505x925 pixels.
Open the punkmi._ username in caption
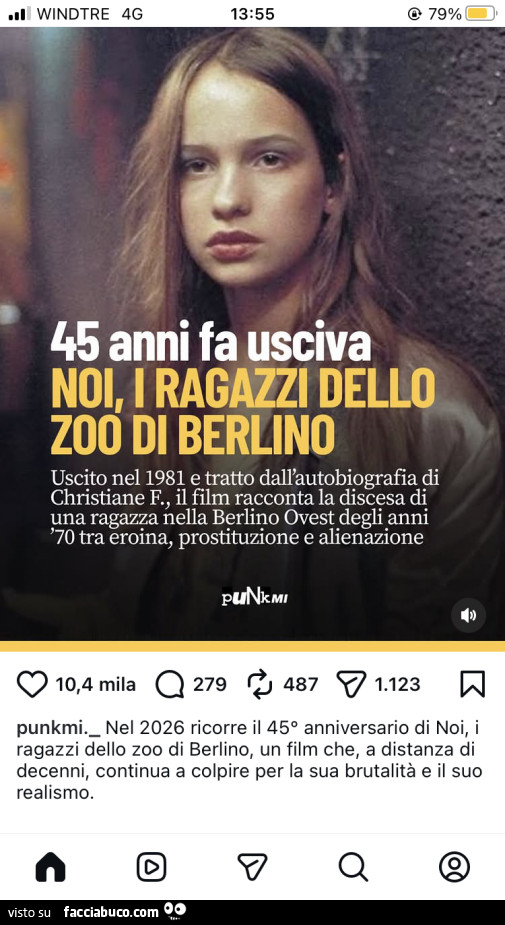click(x=58, y=729)
